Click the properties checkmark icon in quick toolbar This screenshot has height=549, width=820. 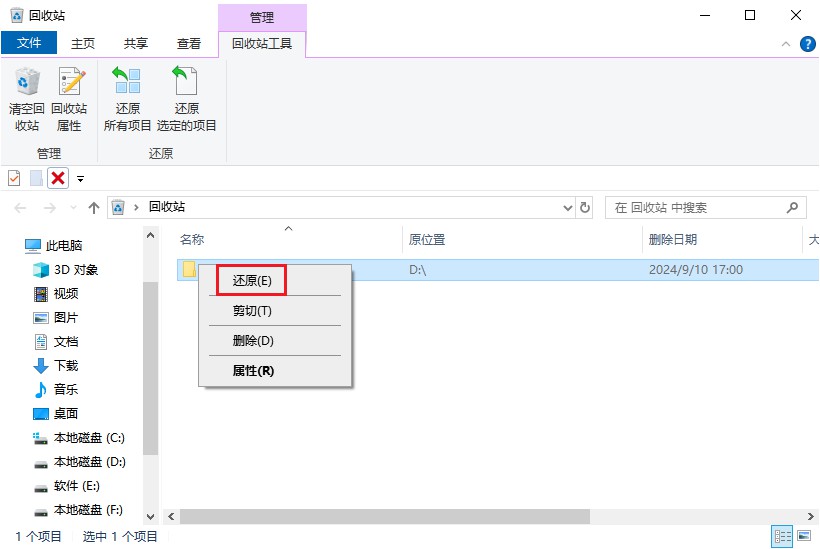(14, 178)
